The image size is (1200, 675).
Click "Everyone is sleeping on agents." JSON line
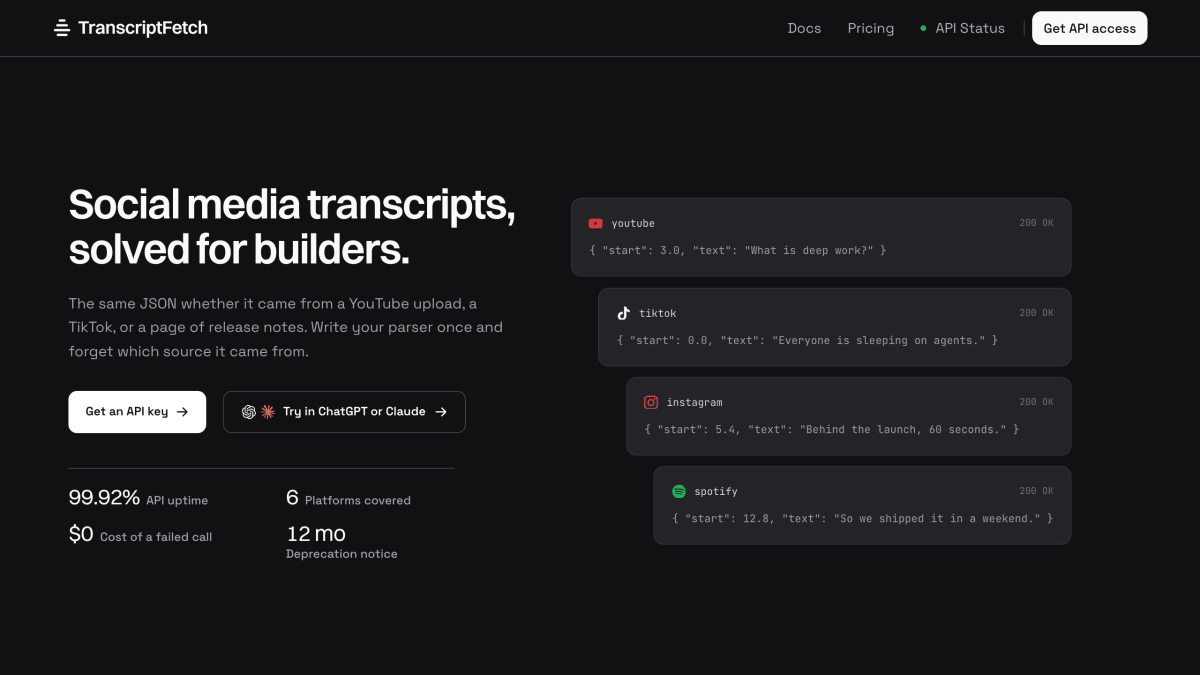coord(807,340)
